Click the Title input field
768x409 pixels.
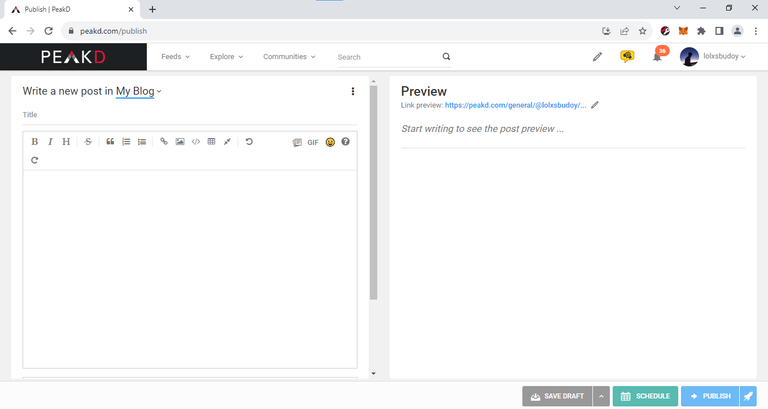click(190, 115)
